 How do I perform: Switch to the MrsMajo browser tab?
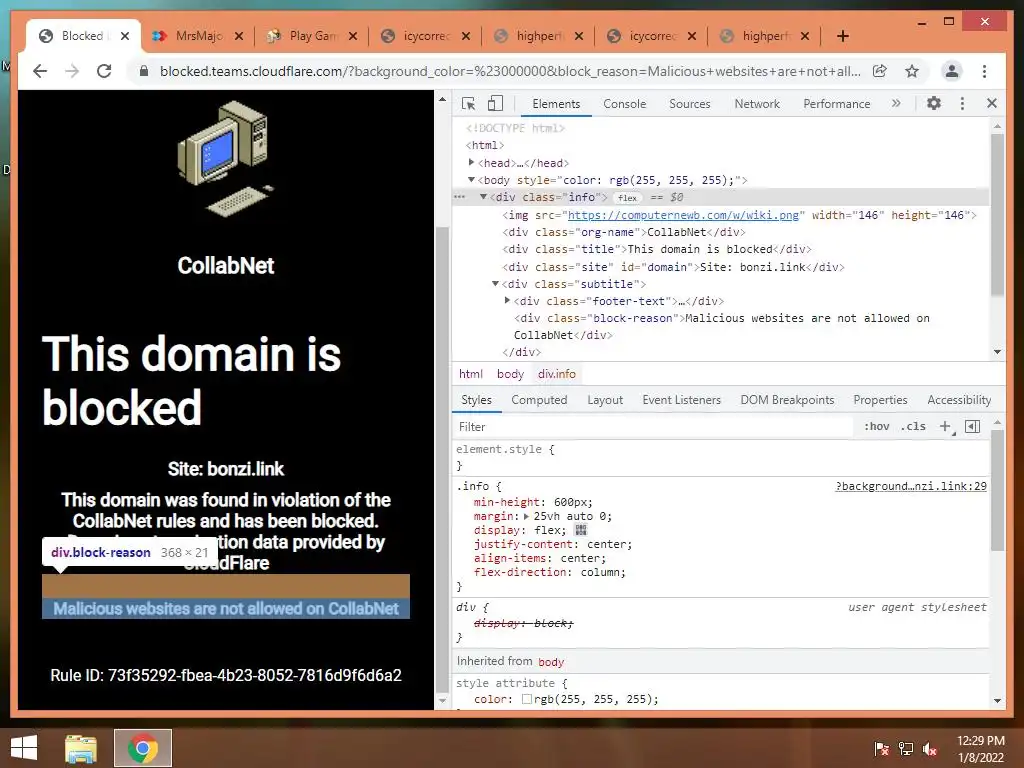[x=199, y=36]
